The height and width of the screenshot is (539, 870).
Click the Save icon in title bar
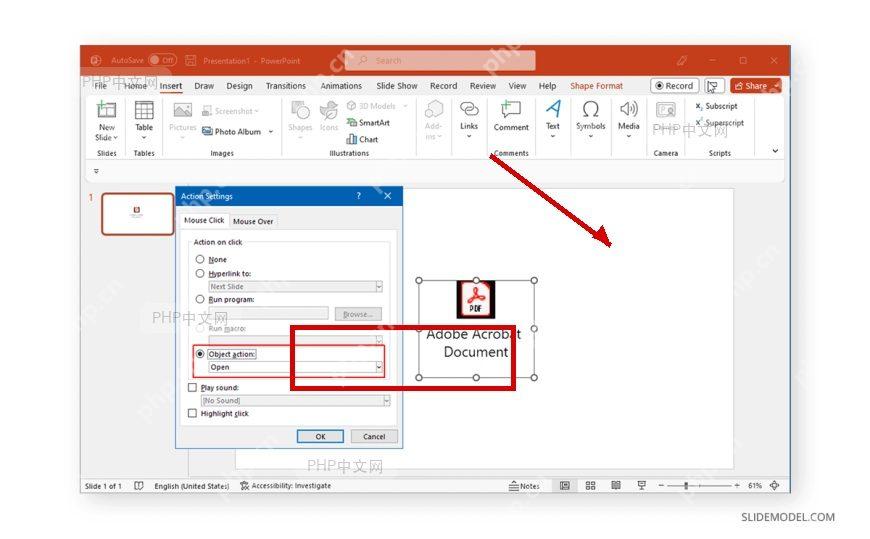(190, 60)
